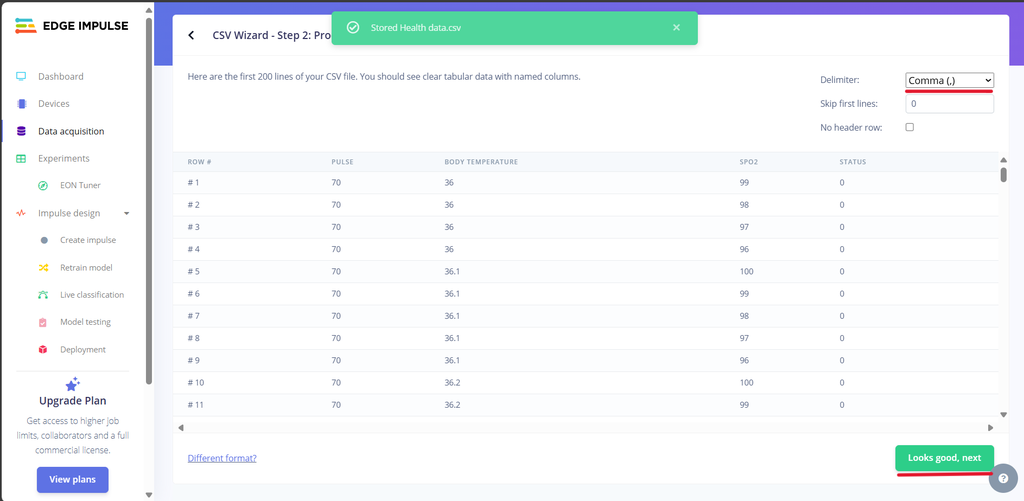Screen dimensions: 1024x501
Task: Click the Upgrade Plan star icon
Action: (x=72, y=384)
